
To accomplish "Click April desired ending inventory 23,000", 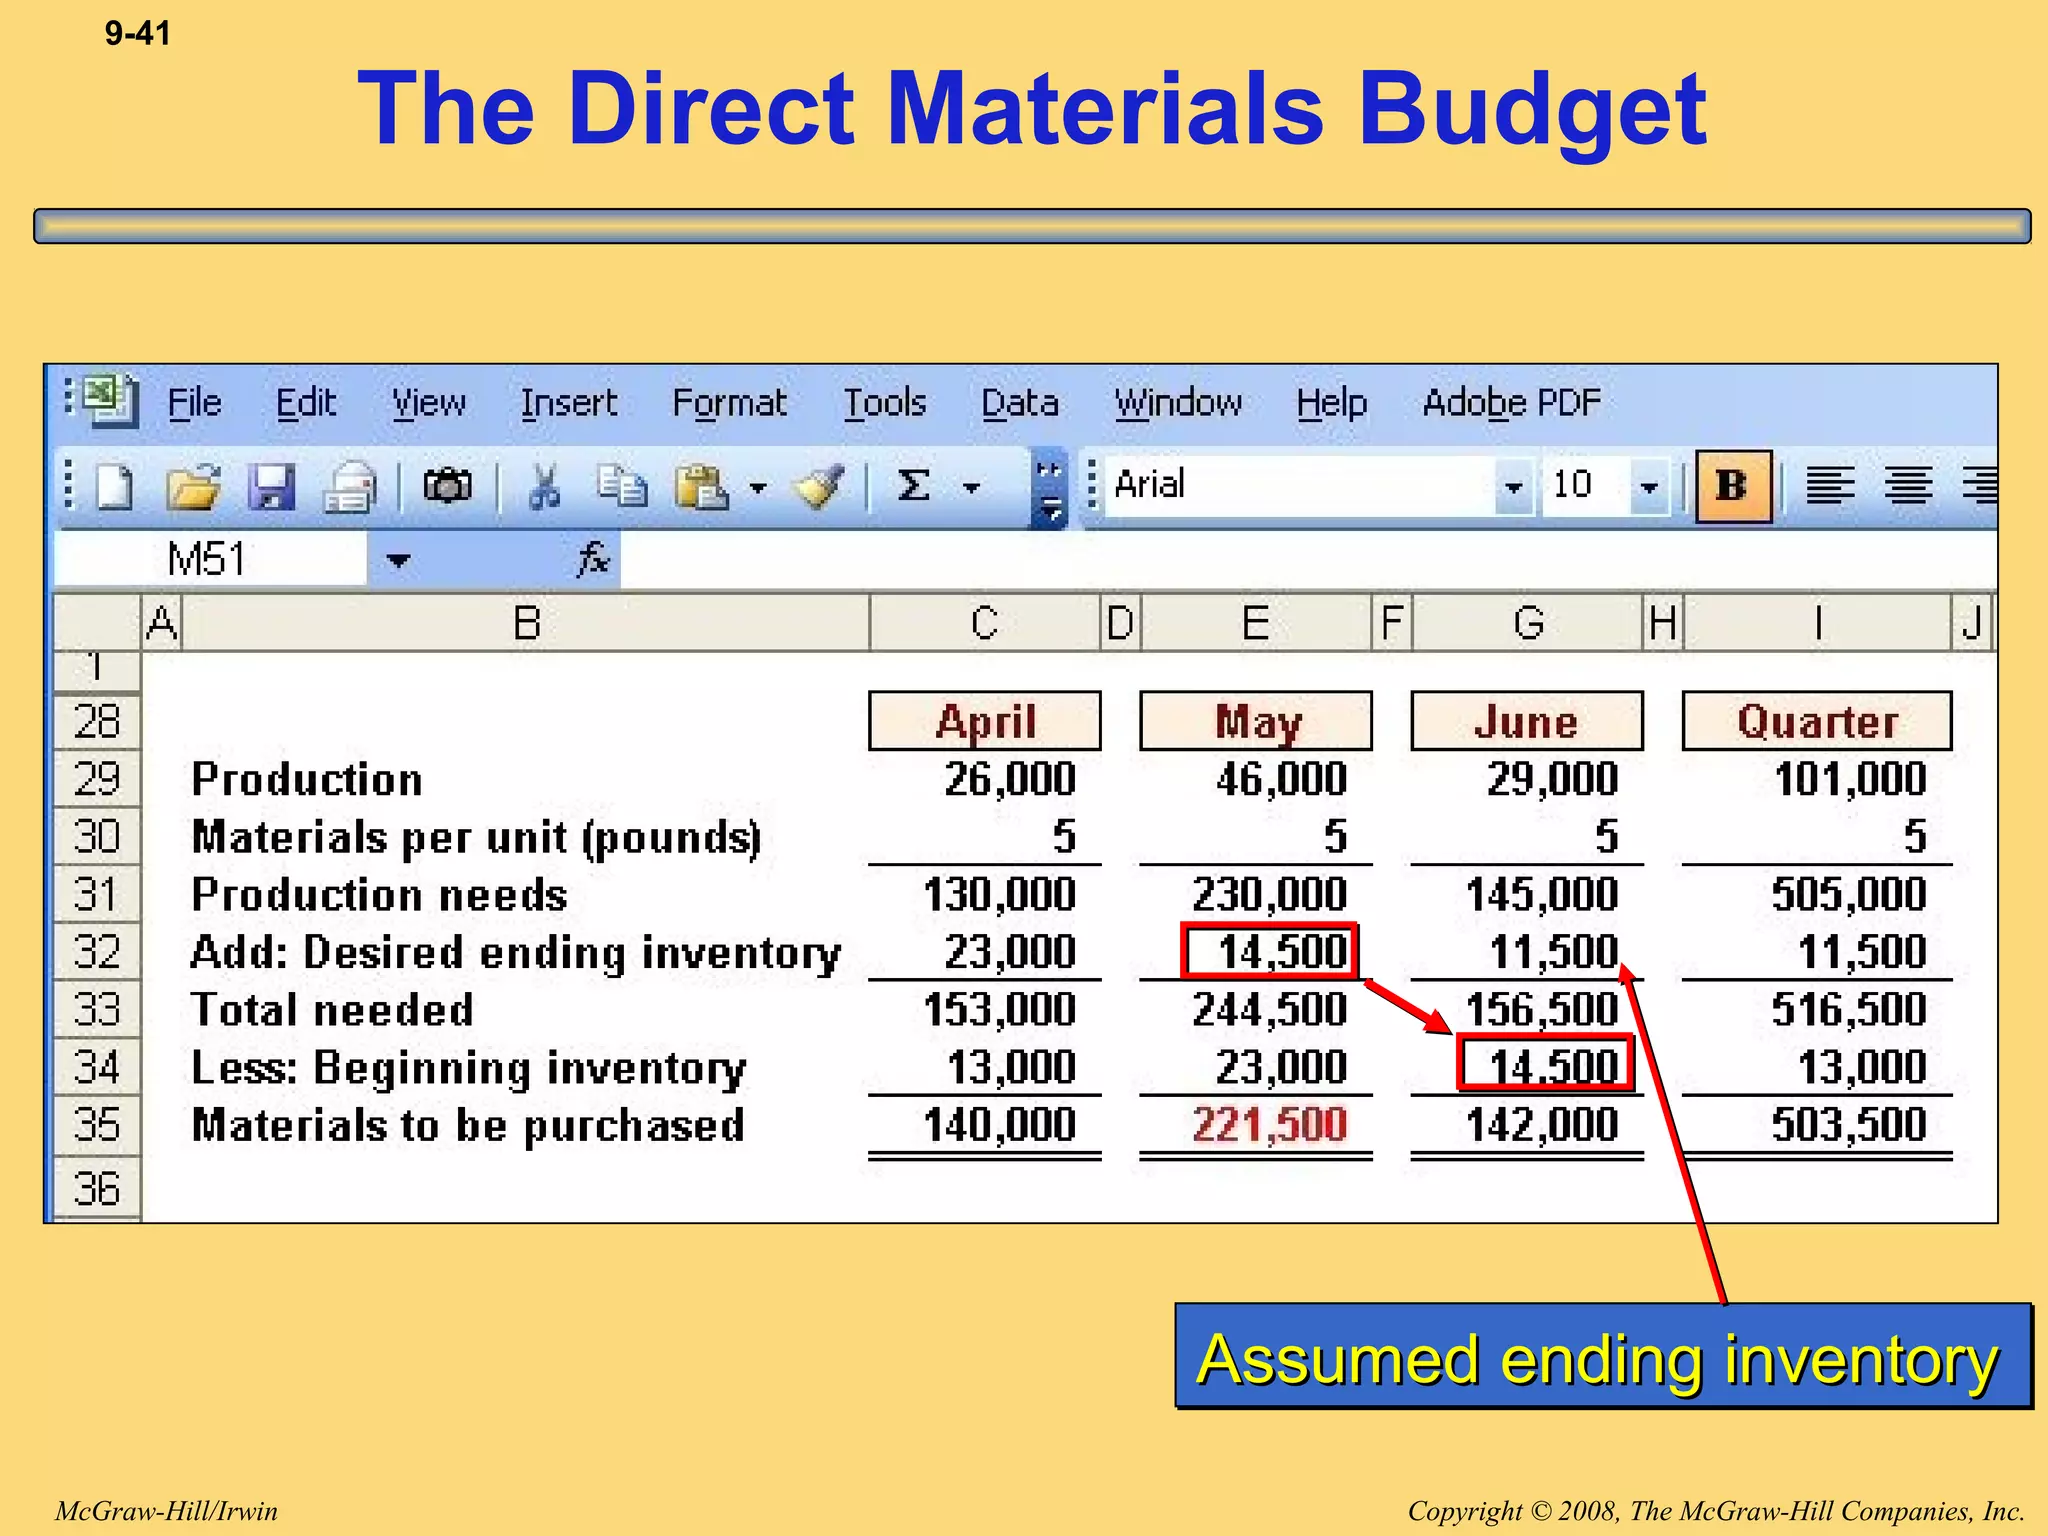I will [x=1010, y=952].
